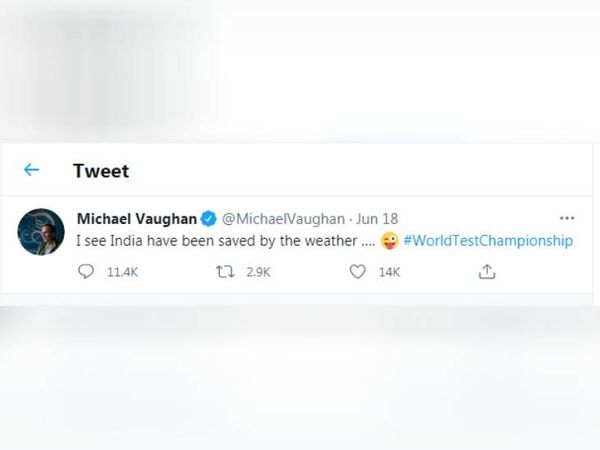Viewport: 600px width, 450px height.
Task: Click the 11.4K reply count
Action: [122, 272]
